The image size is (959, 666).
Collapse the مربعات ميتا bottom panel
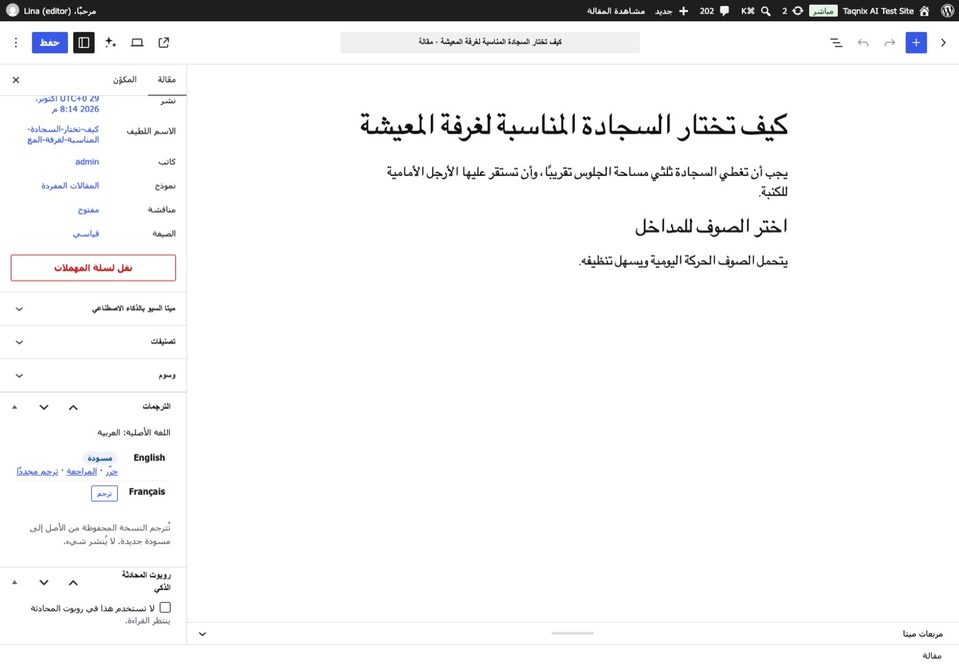click(x=202, y=634)
